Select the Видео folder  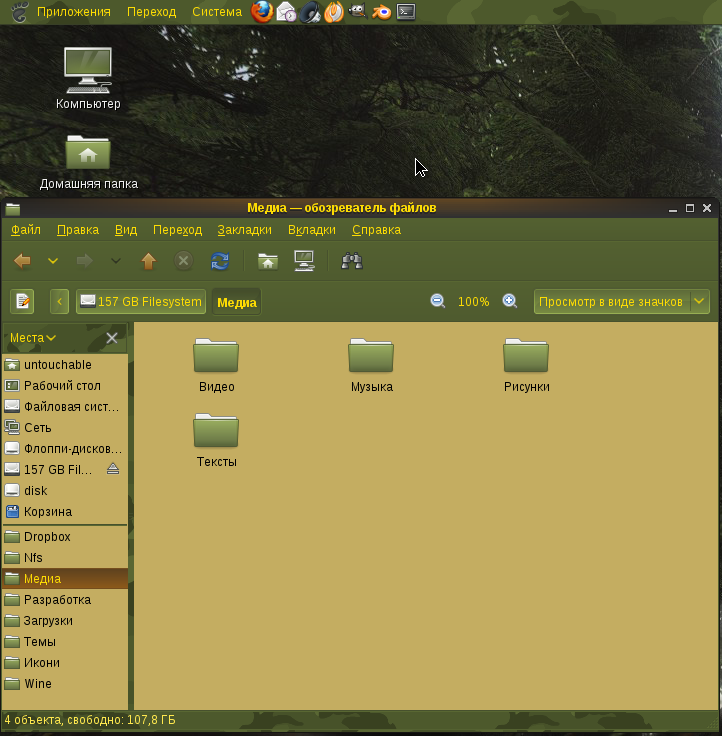[216, 365]
